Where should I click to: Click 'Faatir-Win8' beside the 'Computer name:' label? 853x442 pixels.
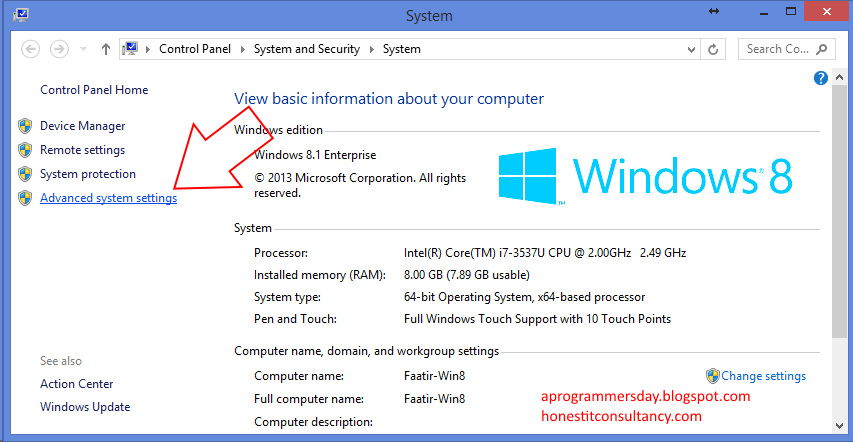tap(434, 376)
